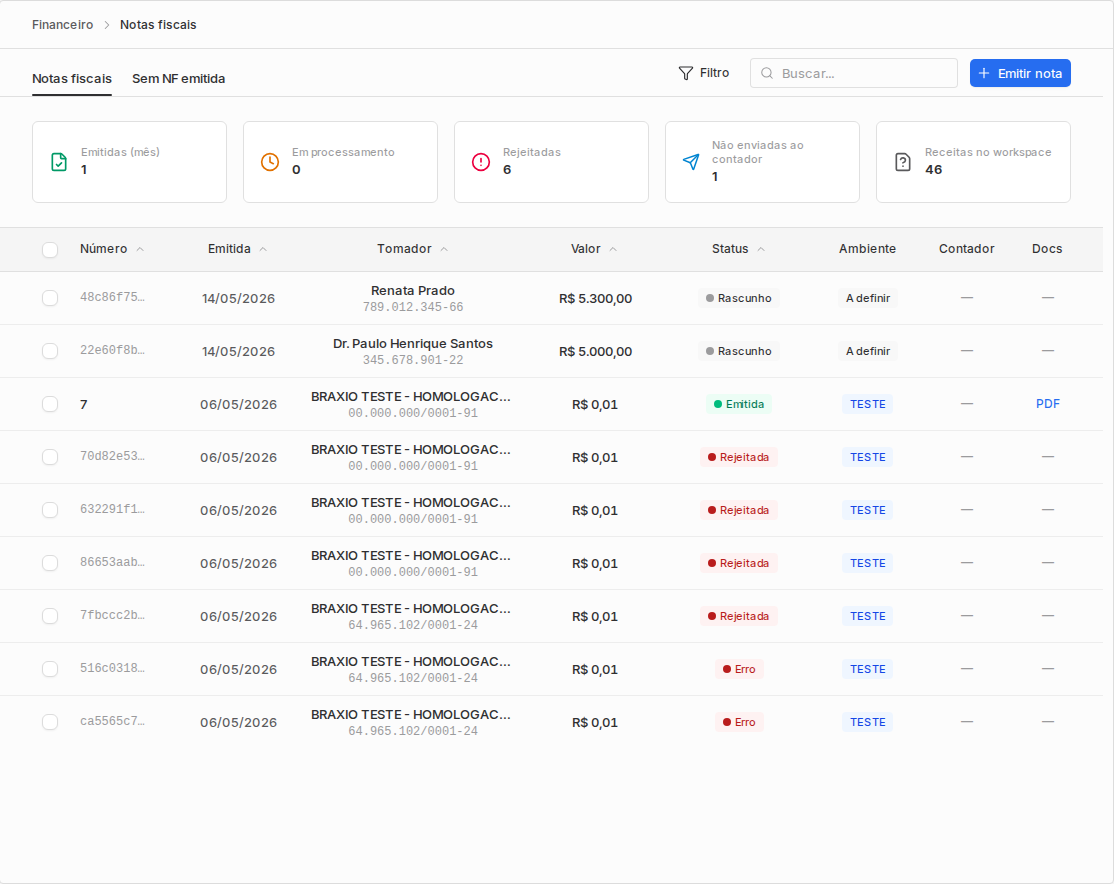Click Rejeitada badge in row 632291f1
This screenshot has width=1114, height=884.
pyautogui.click(x=738, y=510)
